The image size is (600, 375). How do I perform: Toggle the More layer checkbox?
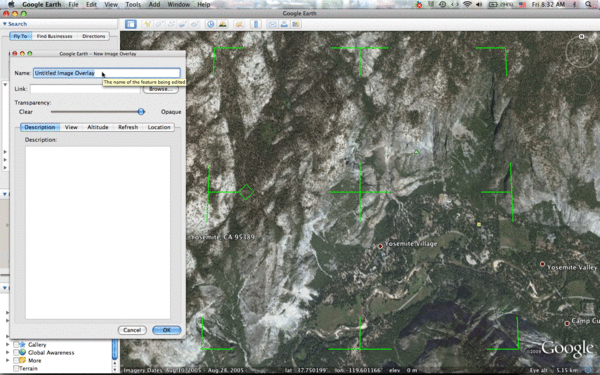(16, 360)
